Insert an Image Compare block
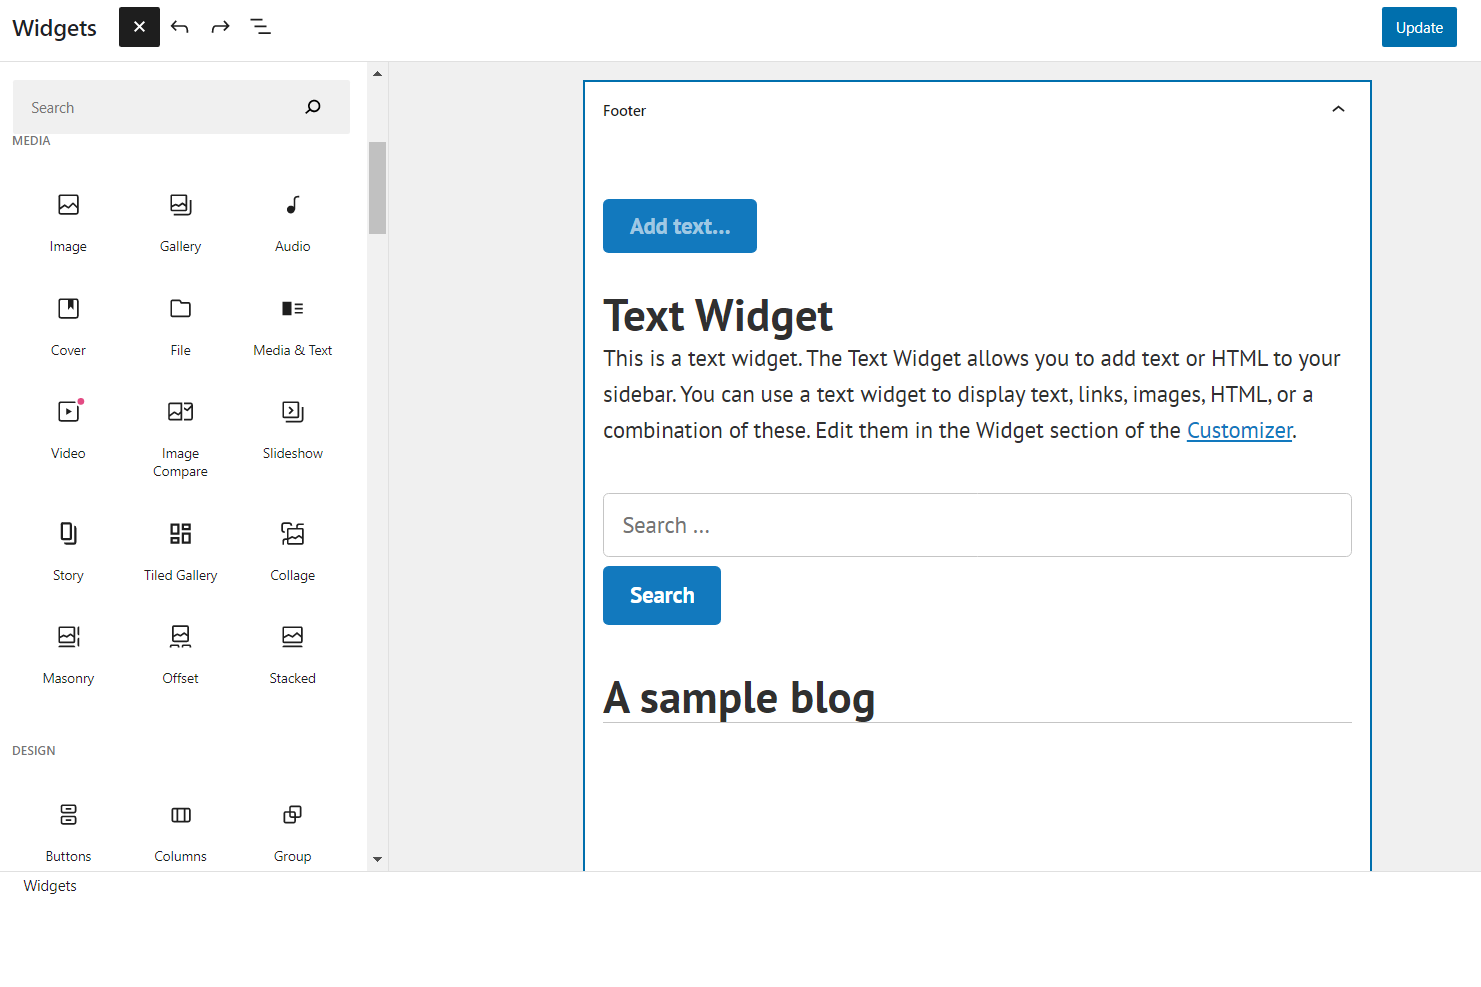The width and height of the screenshot is (1481, 987). 180,439
